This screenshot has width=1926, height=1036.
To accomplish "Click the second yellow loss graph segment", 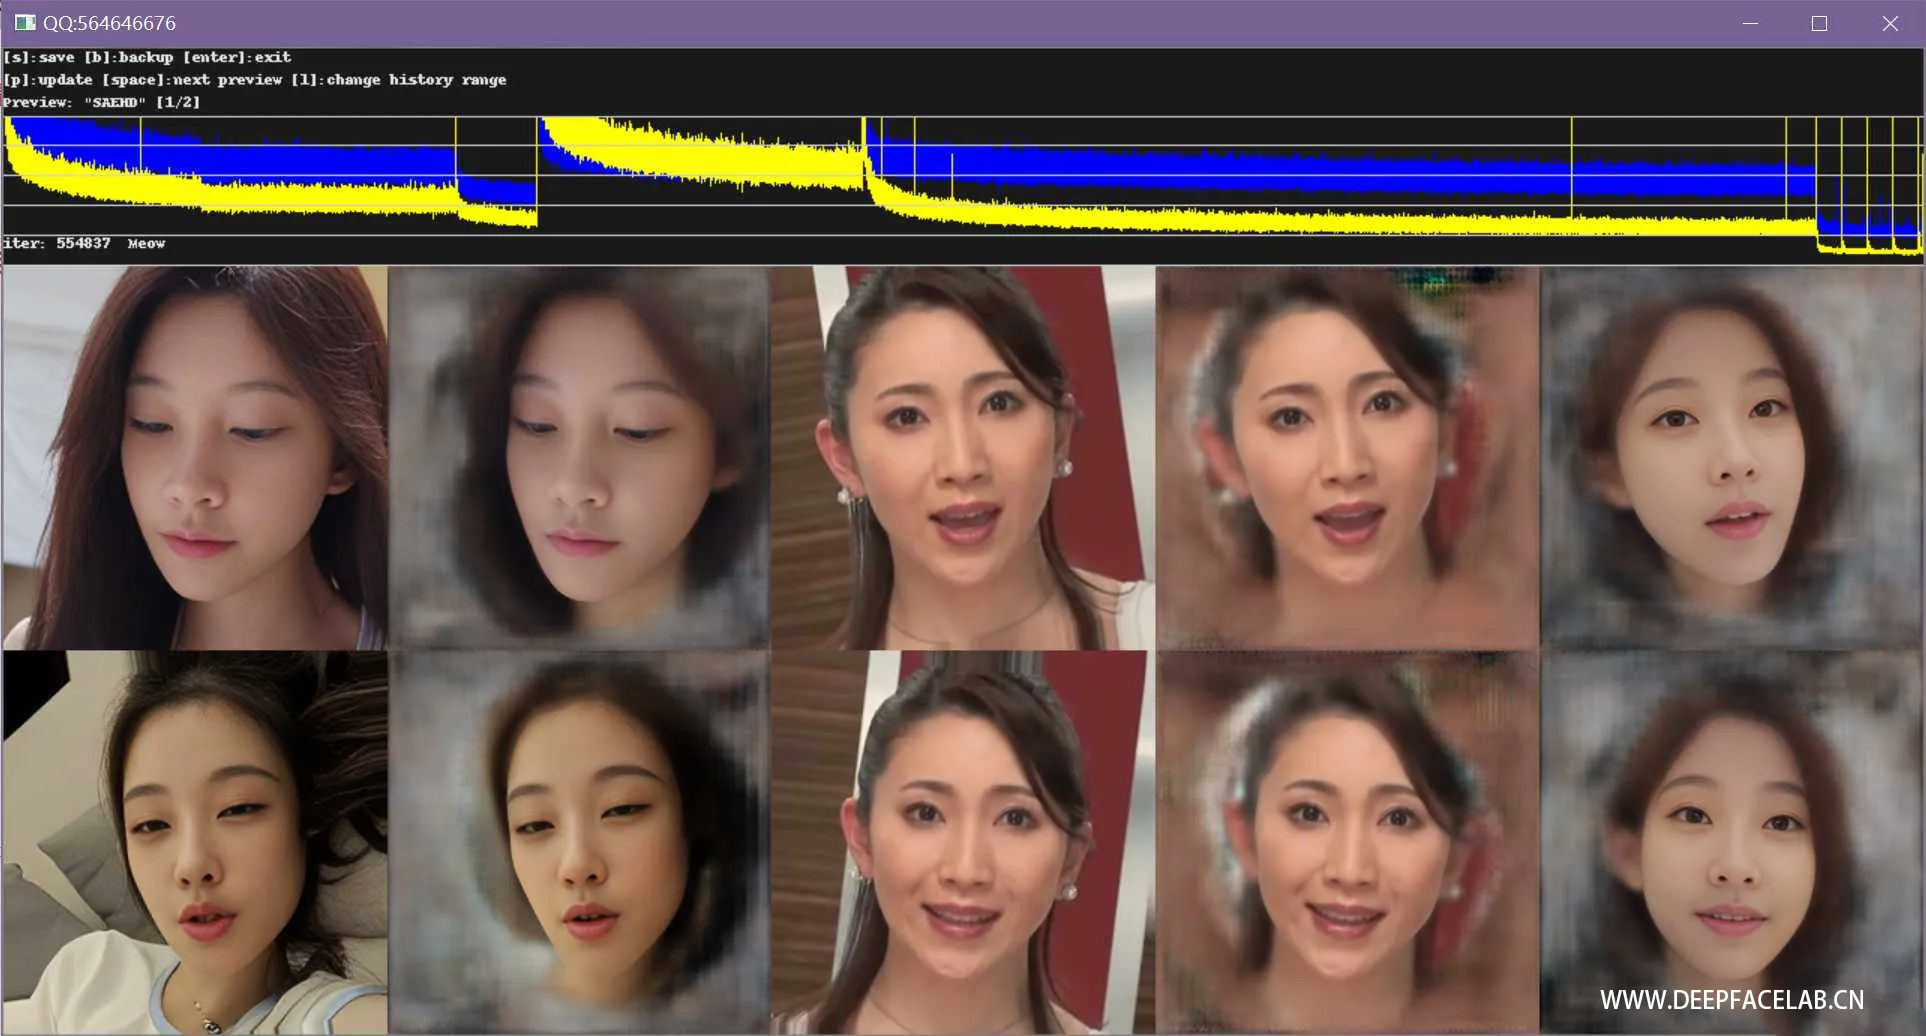I will tap(702, 153).
